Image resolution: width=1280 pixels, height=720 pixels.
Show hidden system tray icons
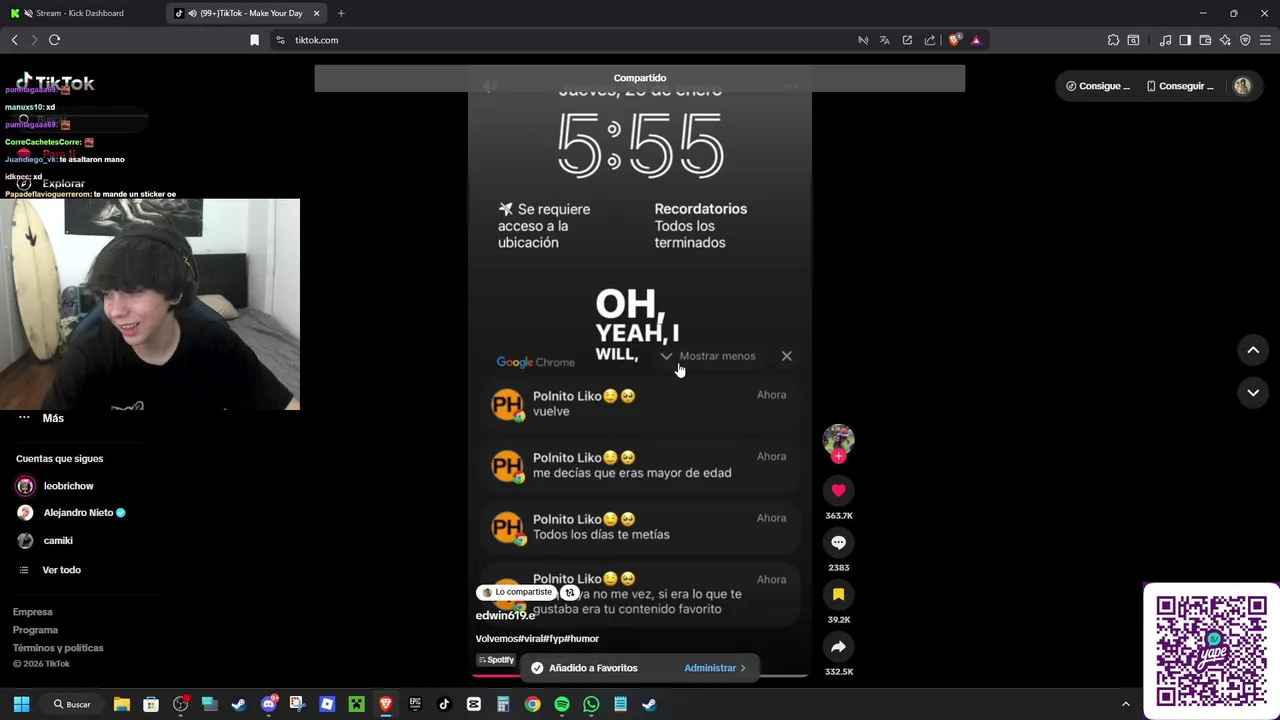click(1125, 704)
